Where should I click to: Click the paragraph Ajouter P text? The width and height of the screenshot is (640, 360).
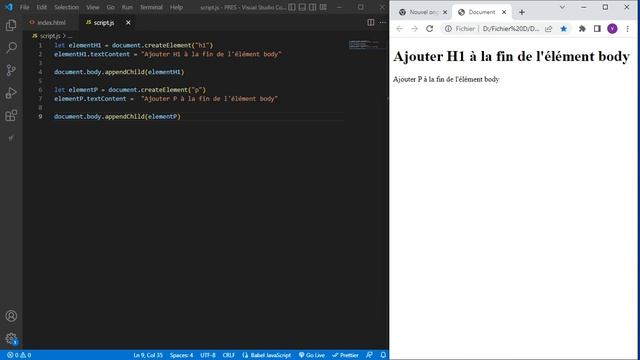click(446, 79)
